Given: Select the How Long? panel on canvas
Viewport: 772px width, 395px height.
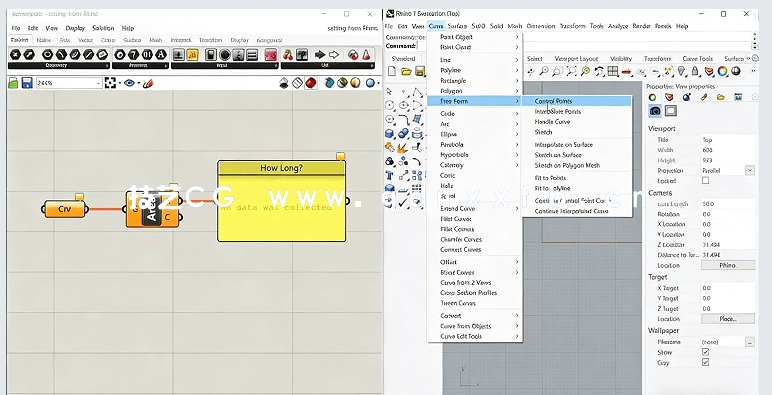Looking at the screenshot, I should (282, 201).
